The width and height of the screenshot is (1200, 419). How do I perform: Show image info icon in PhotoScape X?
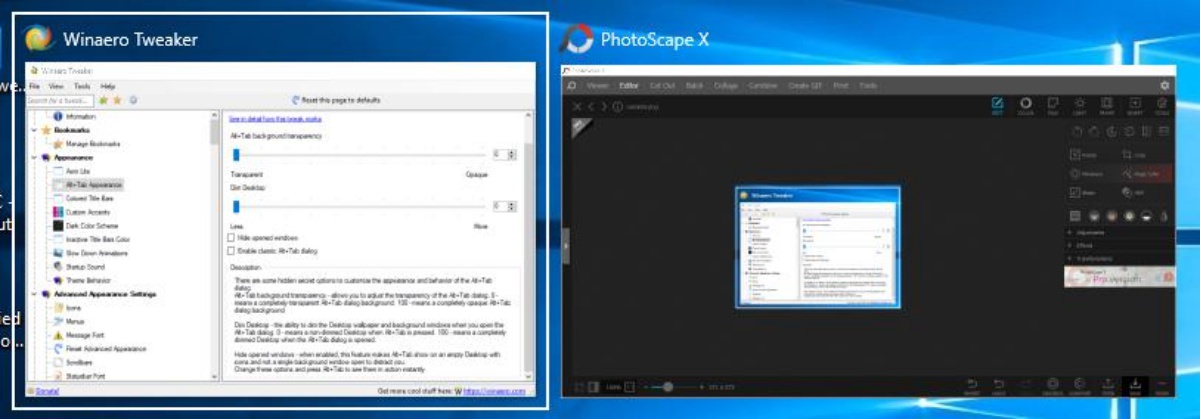point(616,106)
